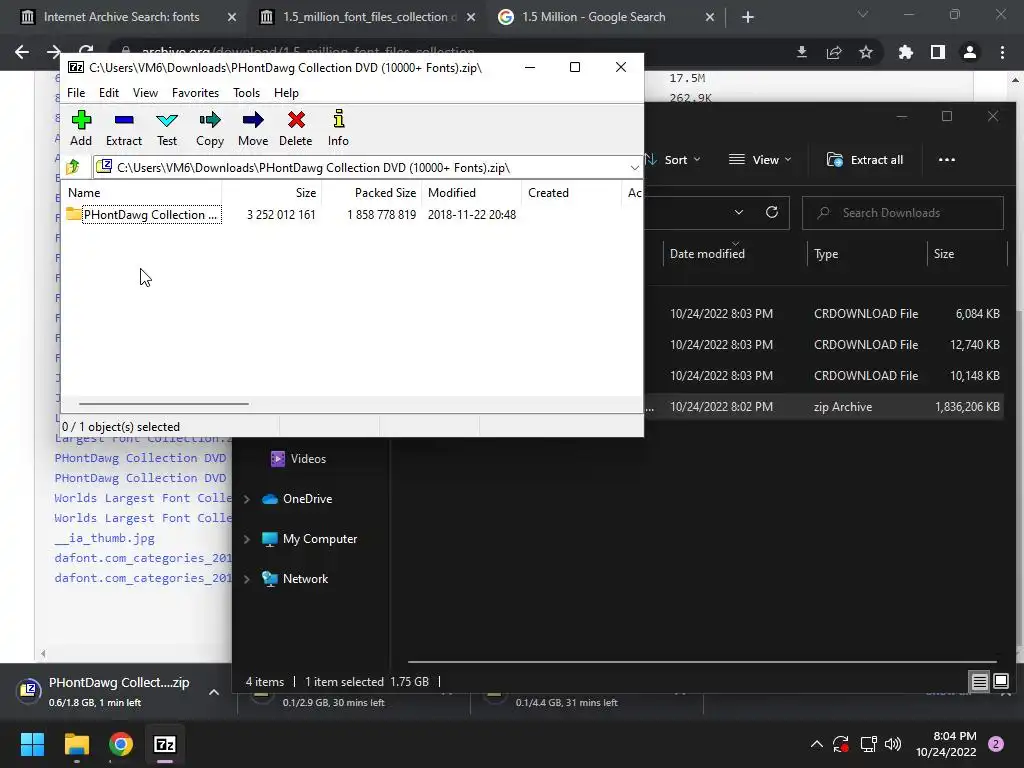
Task: Open PHontDawg download item options chevron
Action: click(214, 692)
